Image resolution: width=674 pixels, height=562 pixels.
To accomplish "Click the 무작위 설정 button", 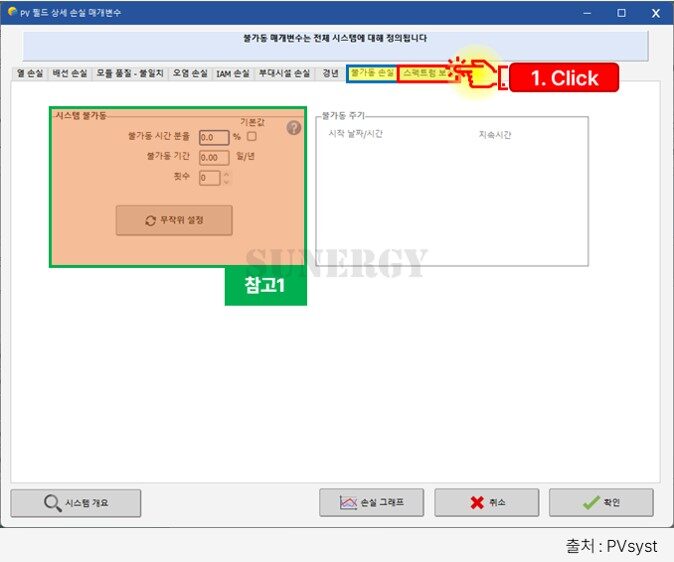I will (x=174, y=220).
